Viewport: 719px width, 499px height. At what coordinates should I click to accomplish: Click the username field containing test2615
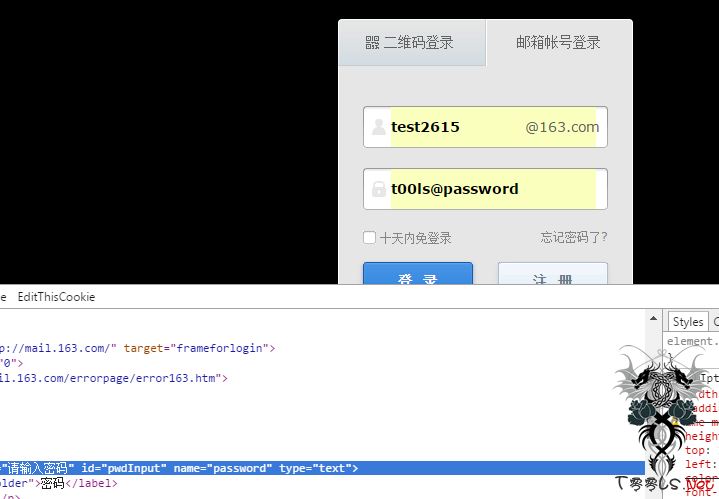point(485,127)
